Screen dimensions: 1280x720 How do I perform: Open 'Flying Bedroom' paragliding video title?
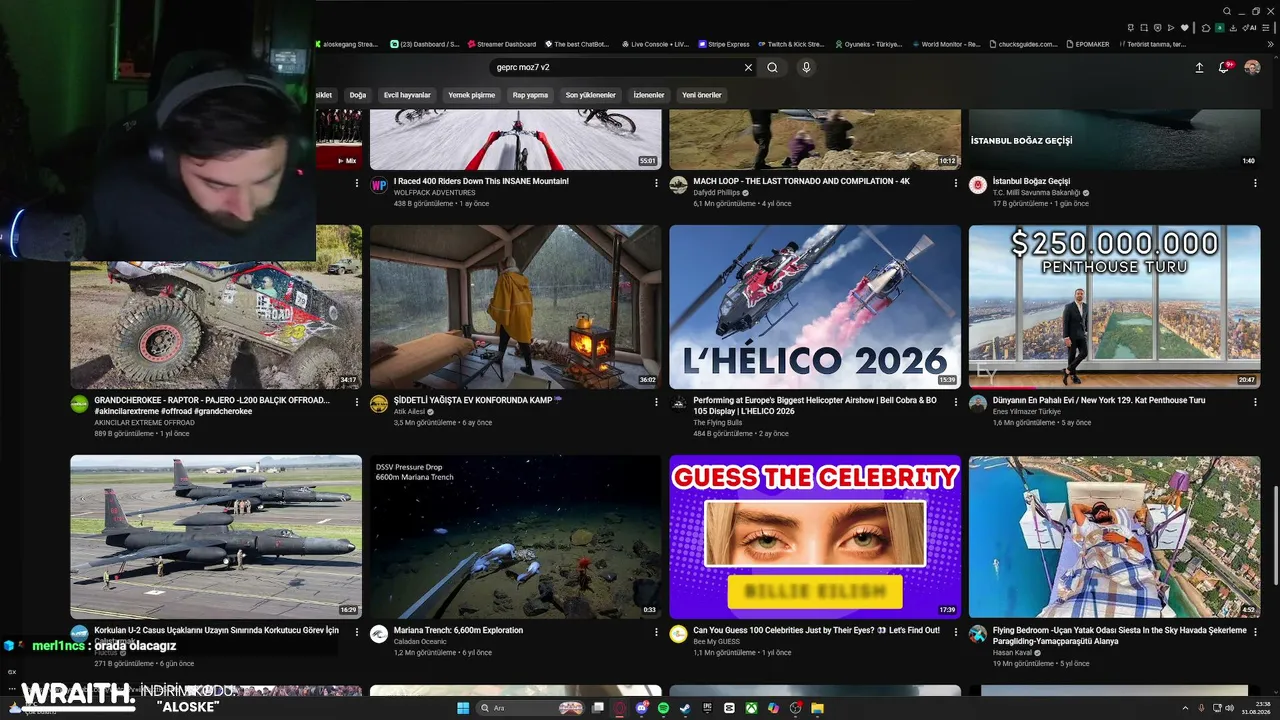coord(1120,636)
